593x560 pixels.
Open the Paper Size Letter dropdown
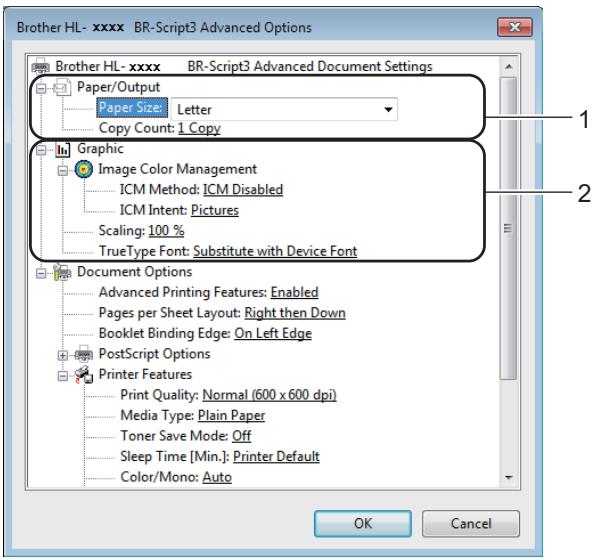point(284,109)
